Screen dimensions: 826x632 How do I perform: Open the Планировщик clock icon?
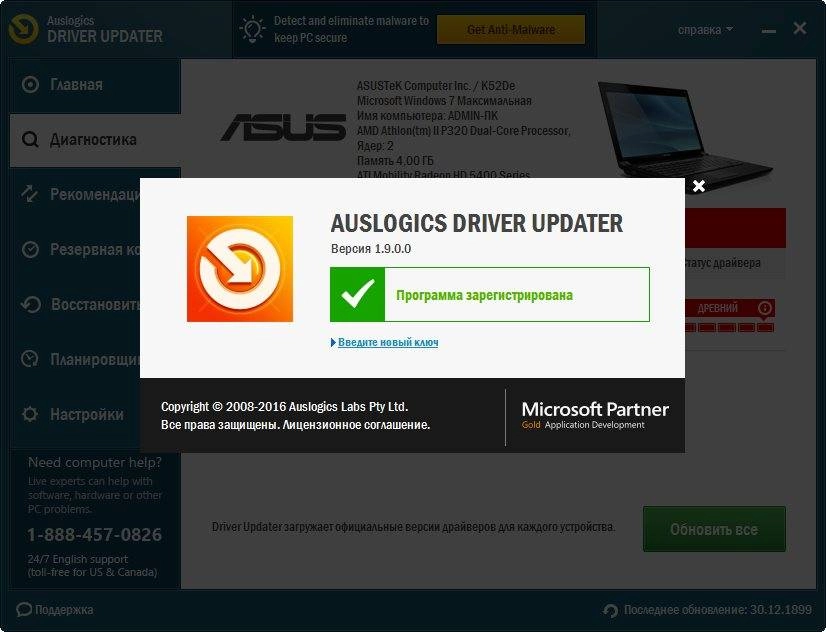point(30,359)
